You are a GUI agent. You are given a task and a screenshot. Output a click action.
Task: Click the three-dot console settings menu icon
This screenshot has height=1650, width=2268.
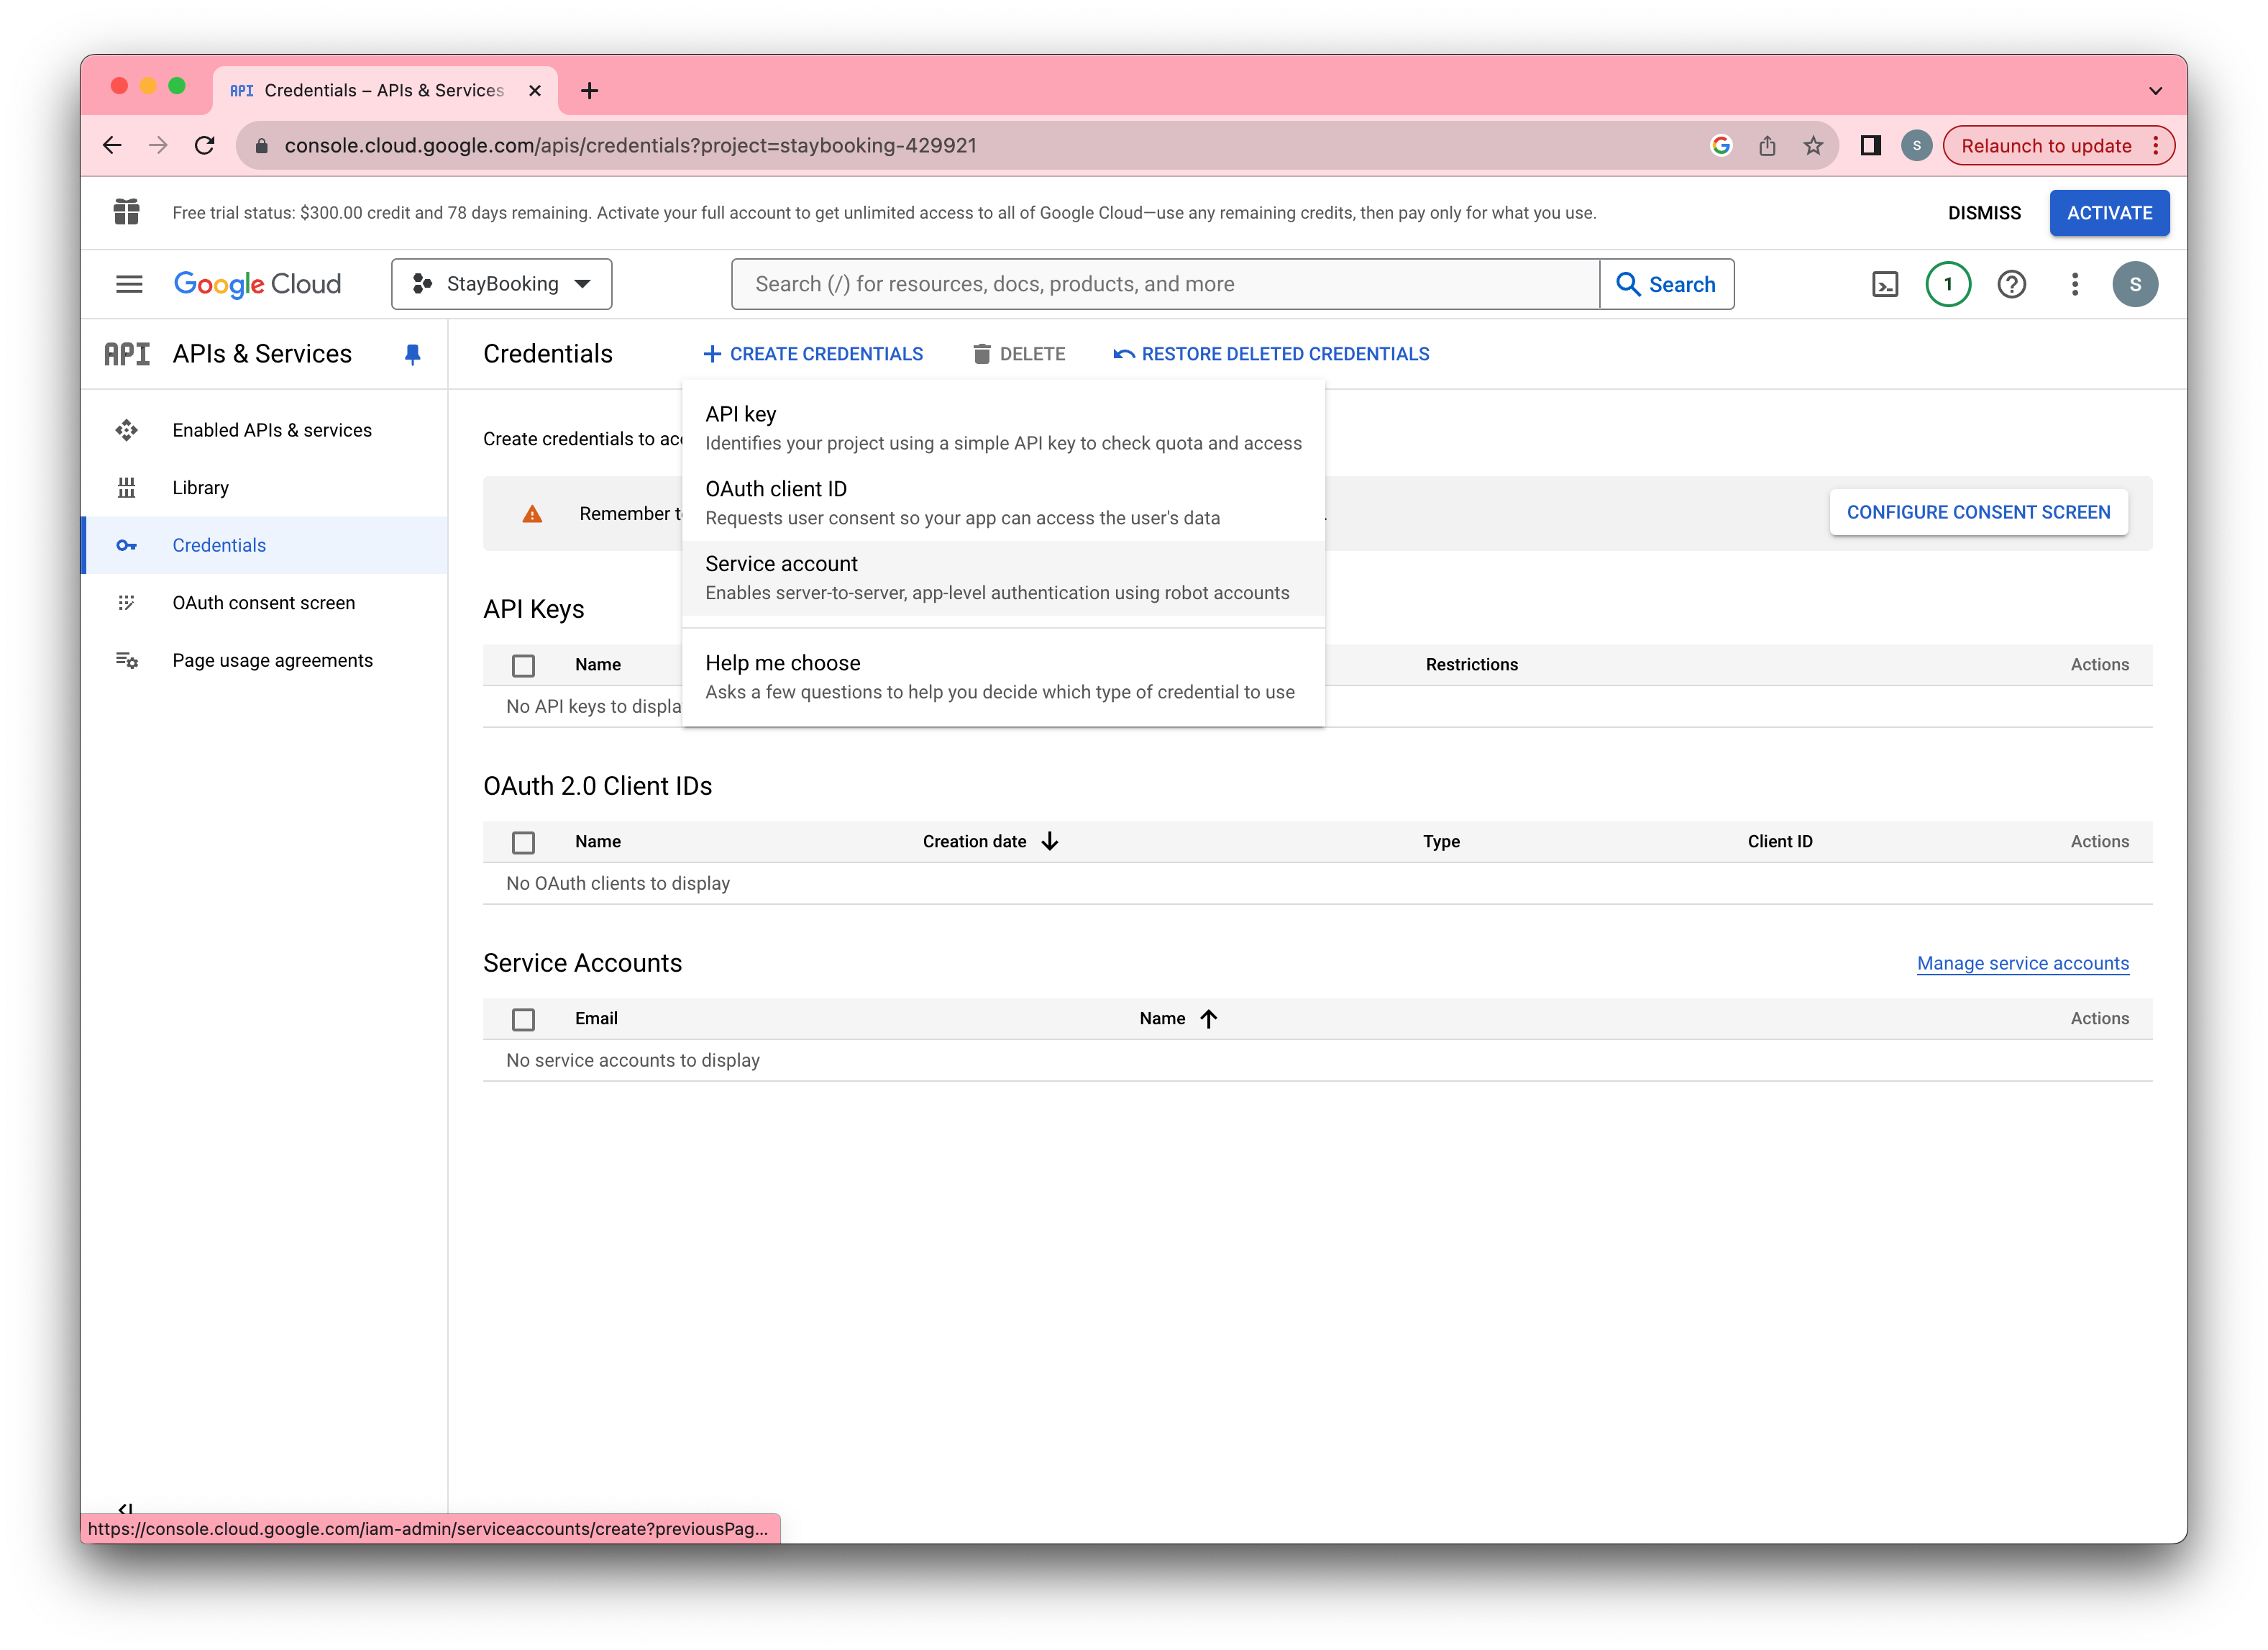click(x=2075, y=285)
